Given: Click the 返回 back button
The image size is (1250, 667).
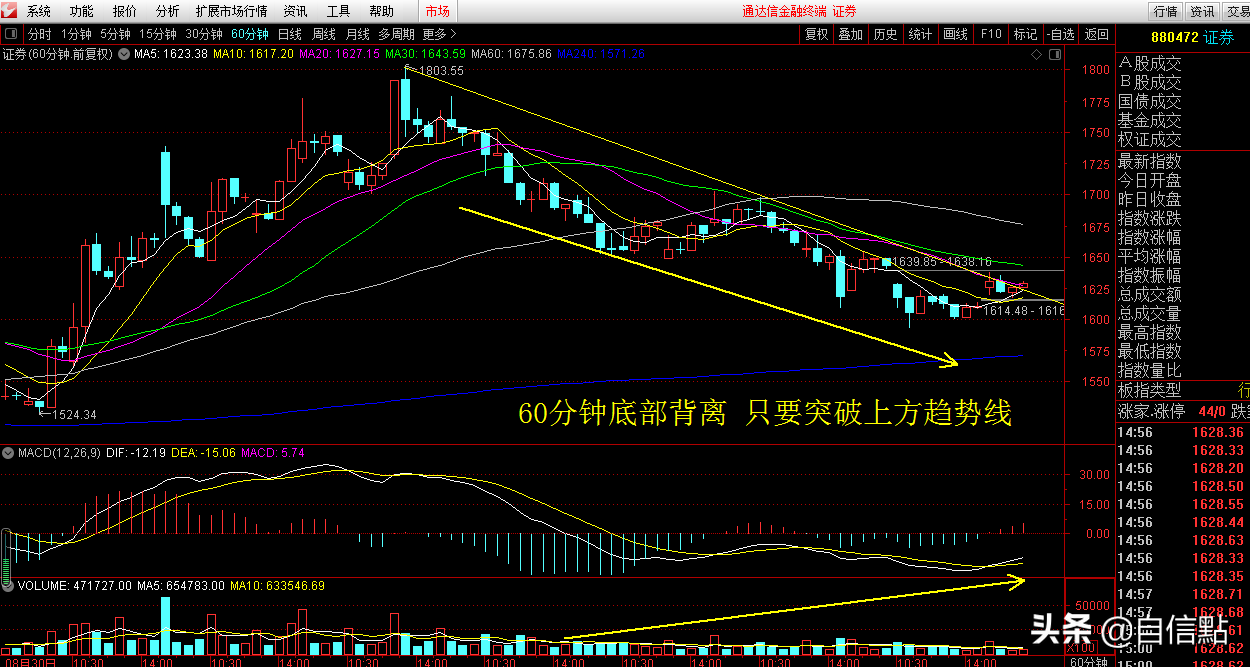Looking at the screenshot, I should (1097, 34).
